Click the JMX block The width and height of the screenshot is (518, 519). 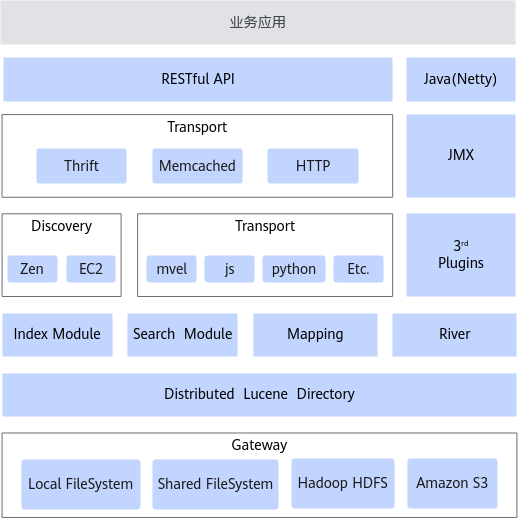(461, 156)
